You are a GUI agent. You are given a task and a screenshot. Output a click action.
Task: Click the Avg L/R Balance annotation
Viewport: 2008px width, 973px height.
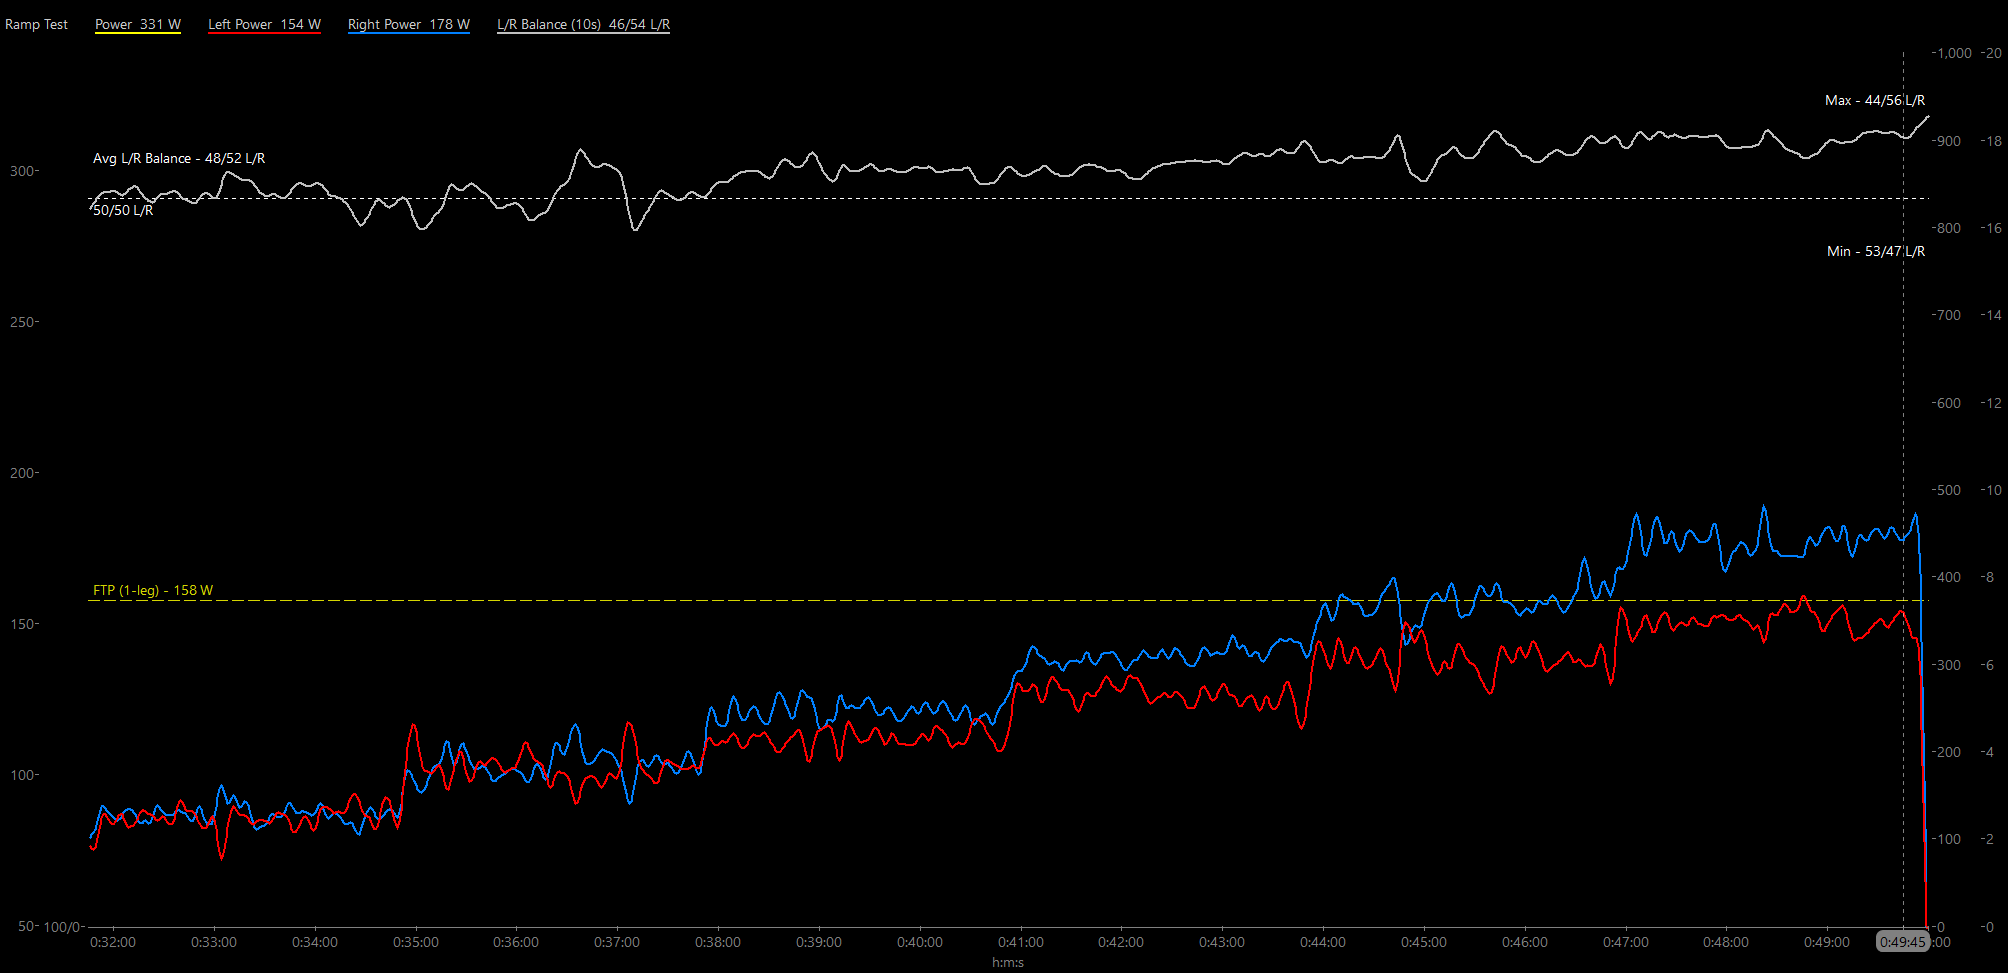pos(179,158)
